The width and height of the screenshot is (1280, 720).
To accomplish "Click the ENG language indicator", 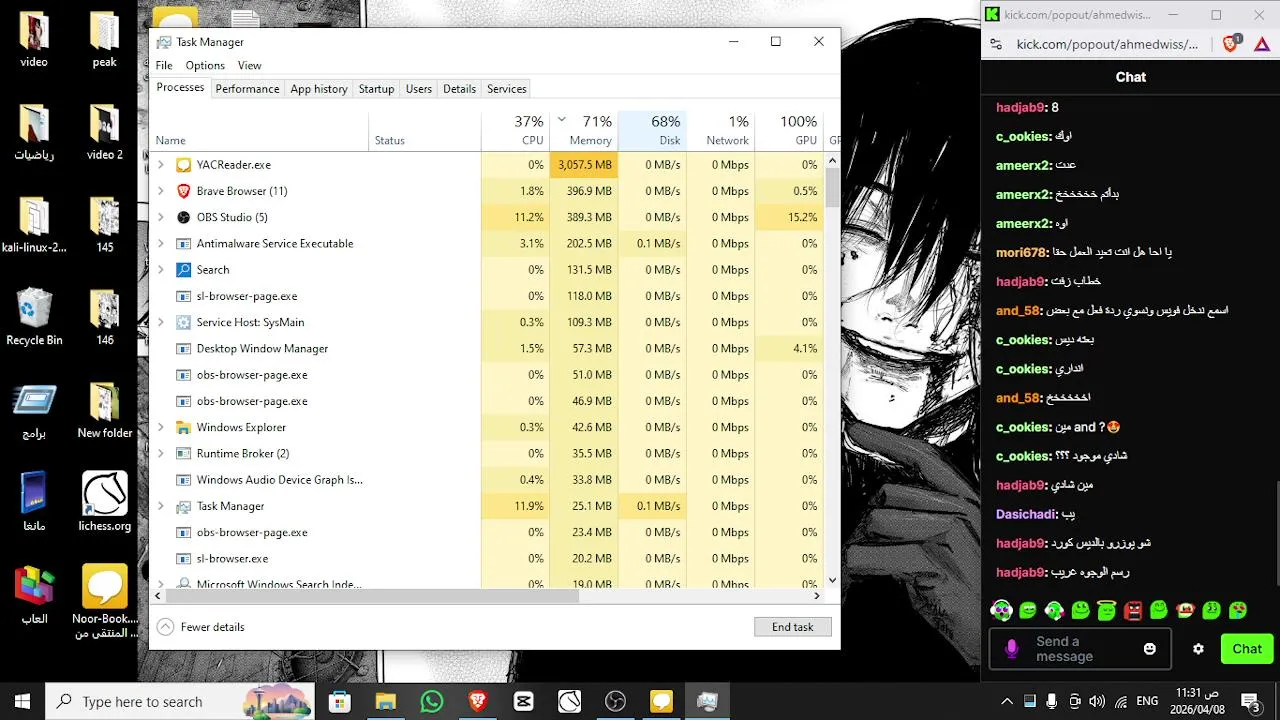I will 1147,701.
